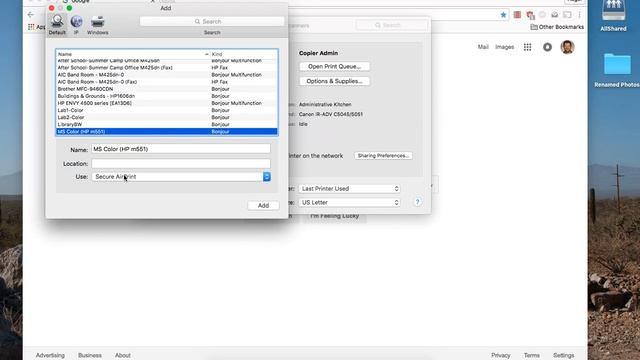Open Options & Supplies in Printers window
The width and height of the screenshot is (640, 360).
point(334,81)
